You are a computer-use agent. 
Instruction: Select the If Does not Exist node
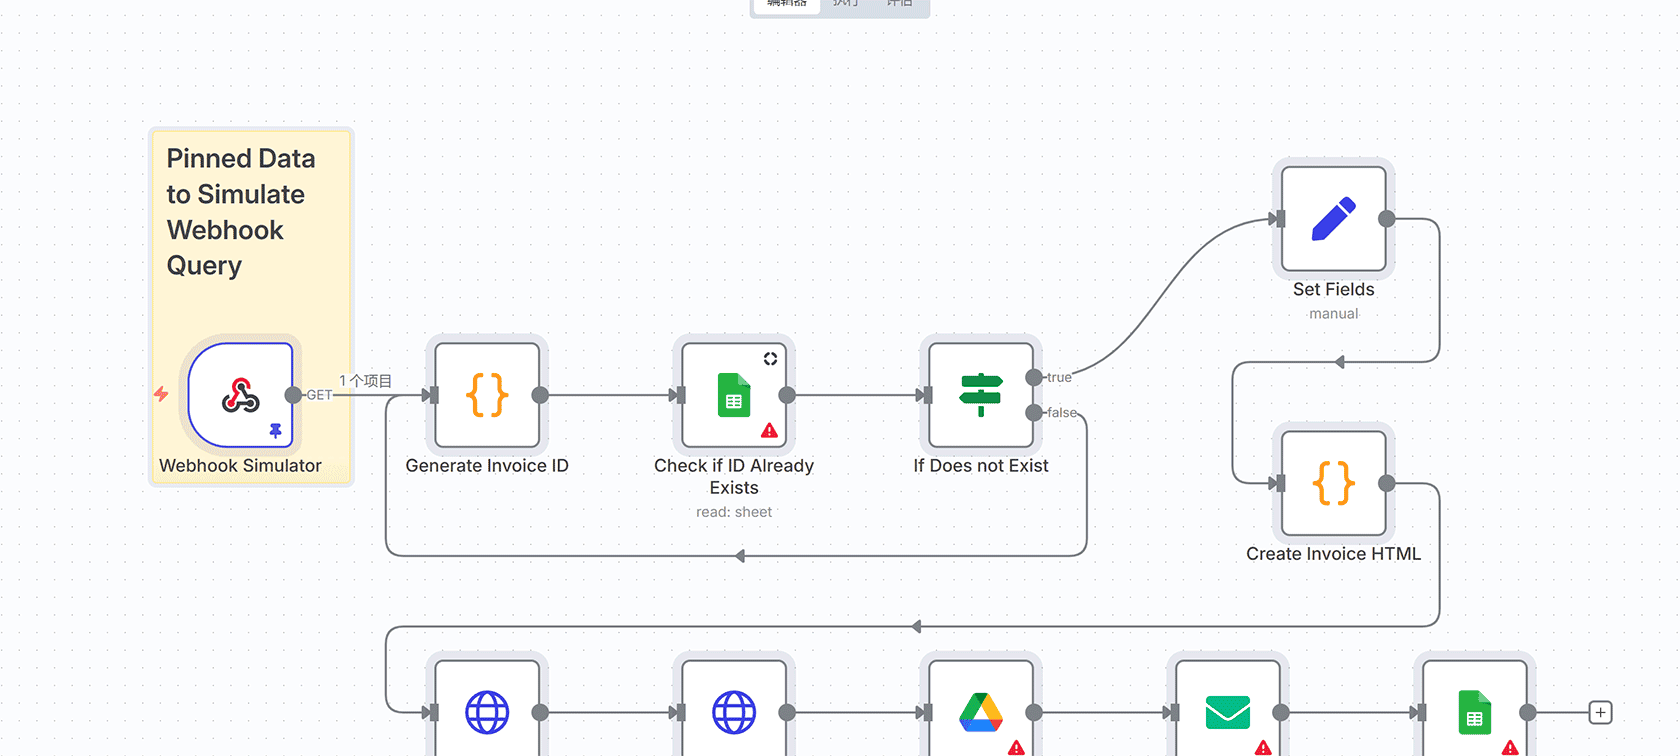[x=981, y=395]
